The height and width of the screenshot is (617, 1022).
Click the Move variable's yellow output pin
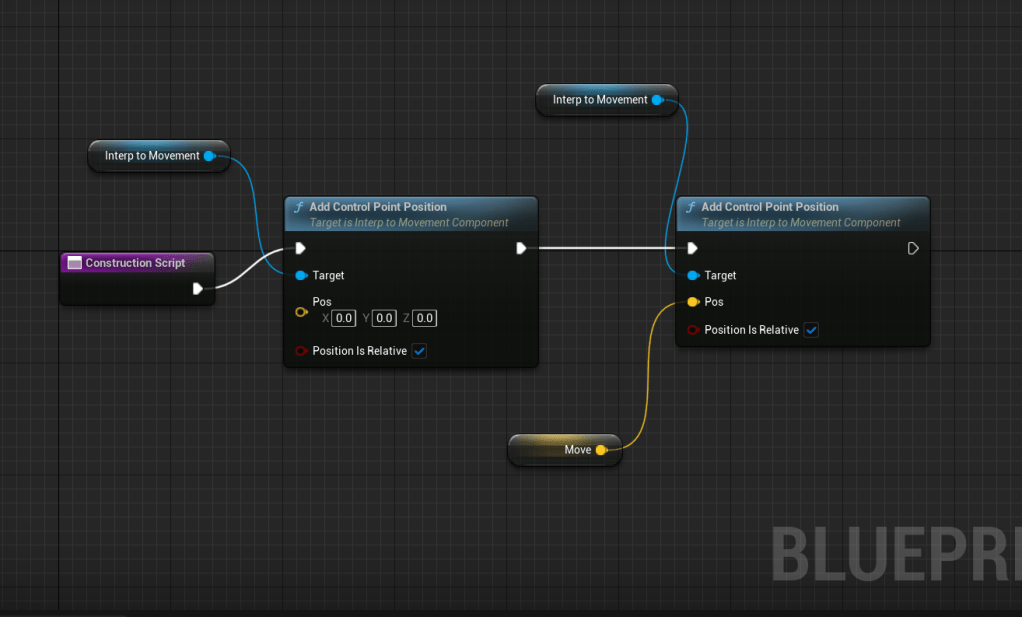tap(601, 450)
